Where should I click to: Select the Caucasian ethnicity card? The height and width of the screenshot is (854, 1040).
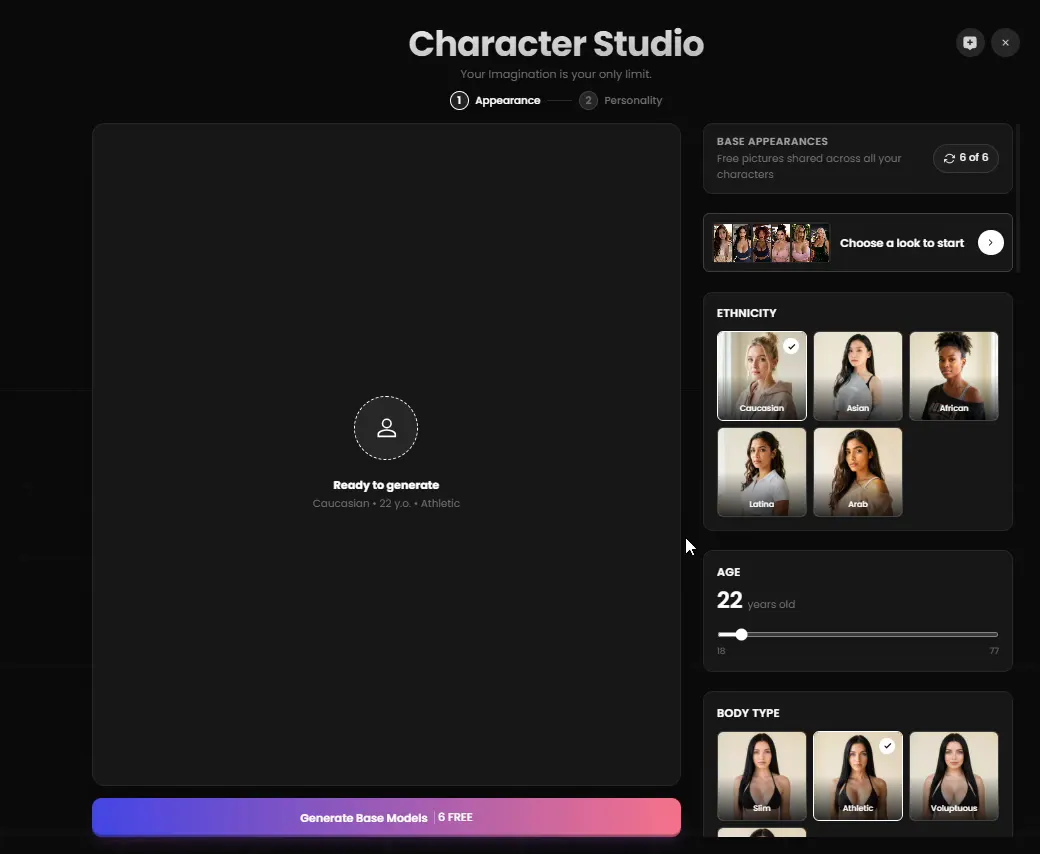[x=761, y=376]
